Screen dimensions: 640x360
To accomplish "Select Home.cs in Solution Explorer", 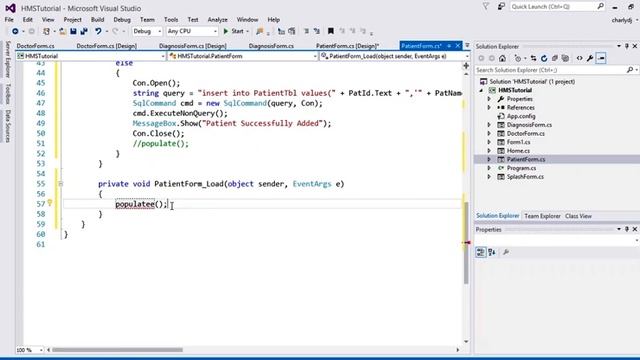I will 518,151.
